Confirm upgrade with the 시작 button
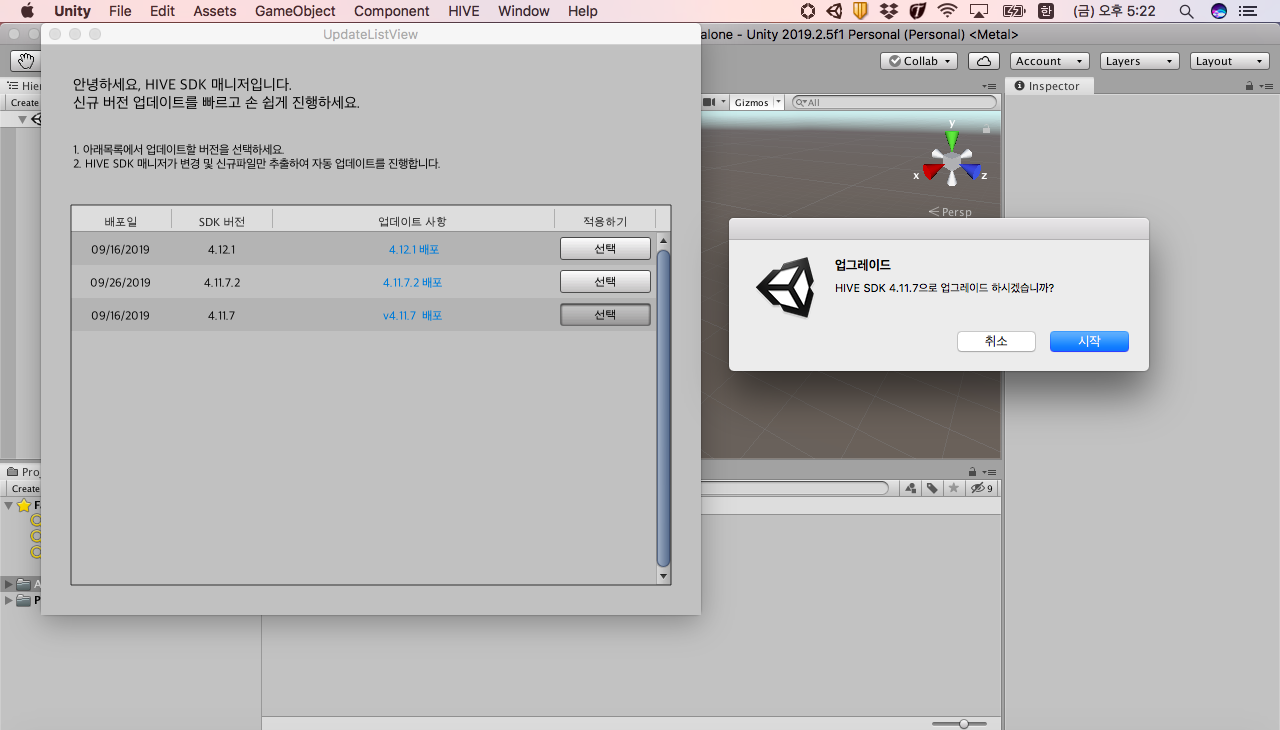This screenshot has height=730, width=1280. (x=1089, y=341)
